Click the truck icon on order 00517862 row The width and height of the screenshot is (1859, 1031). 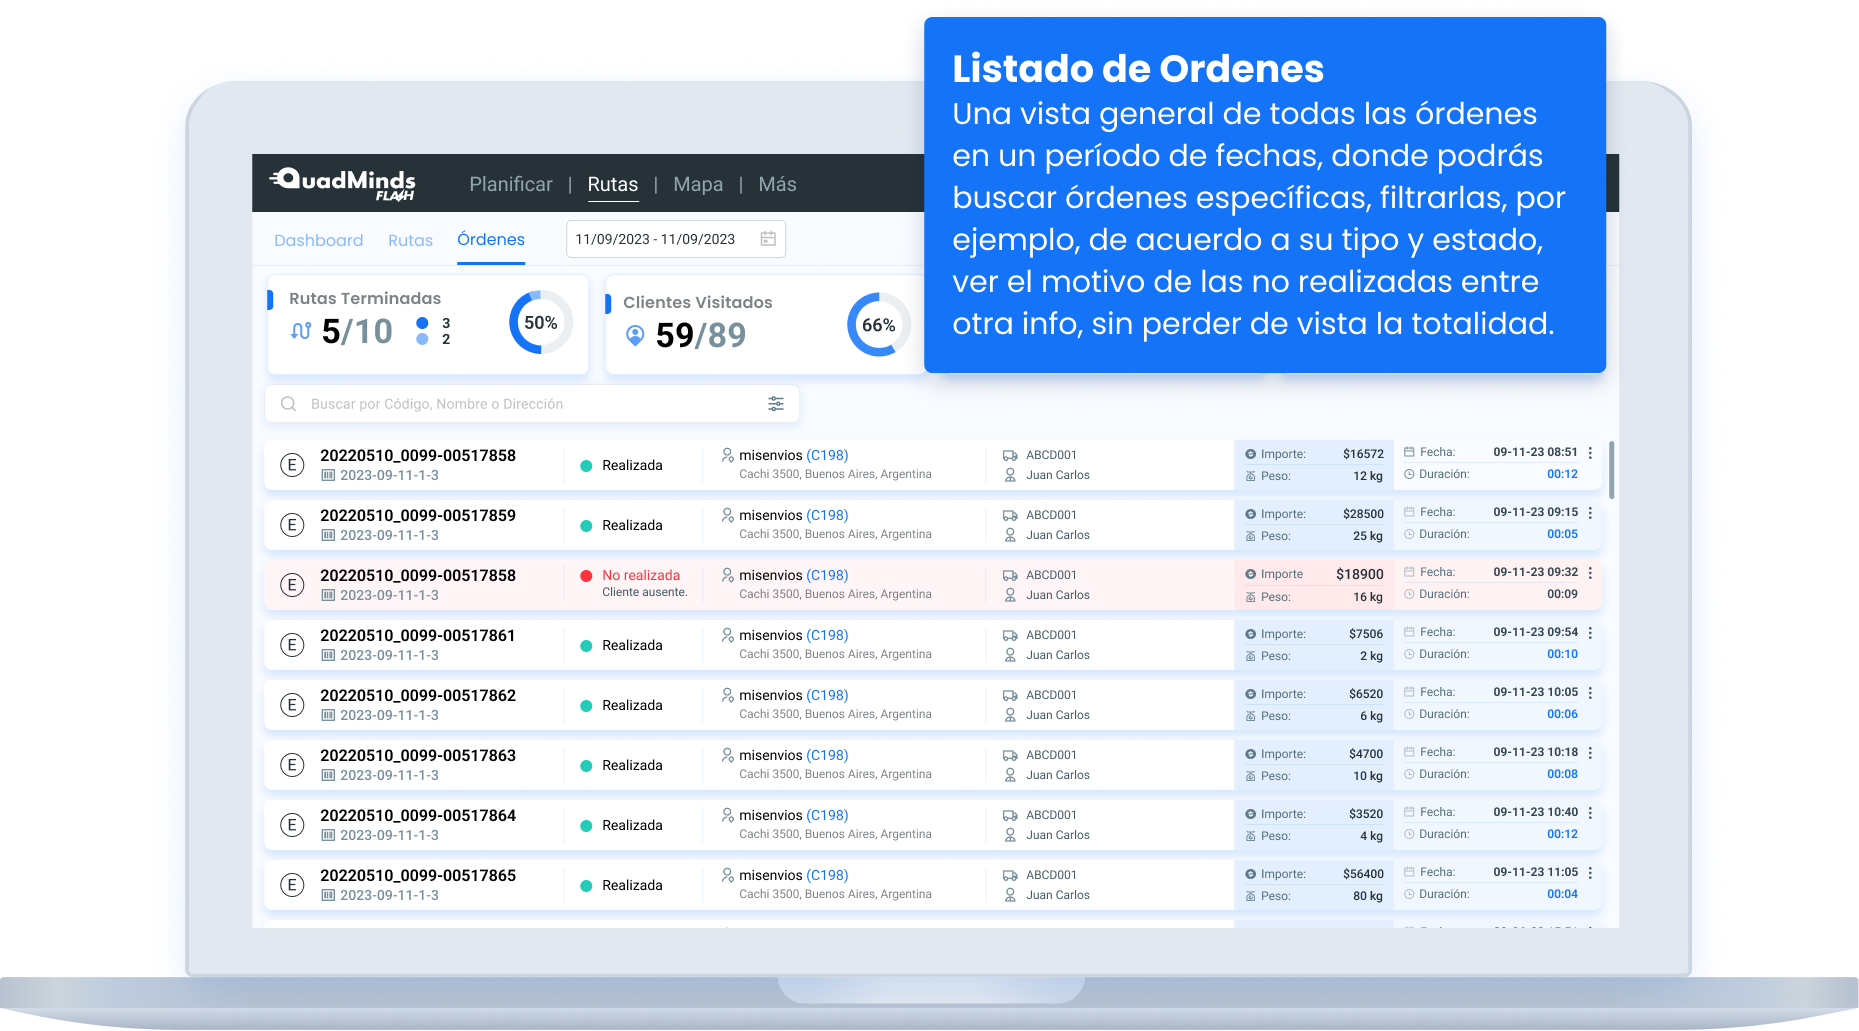coord(1010,695)
